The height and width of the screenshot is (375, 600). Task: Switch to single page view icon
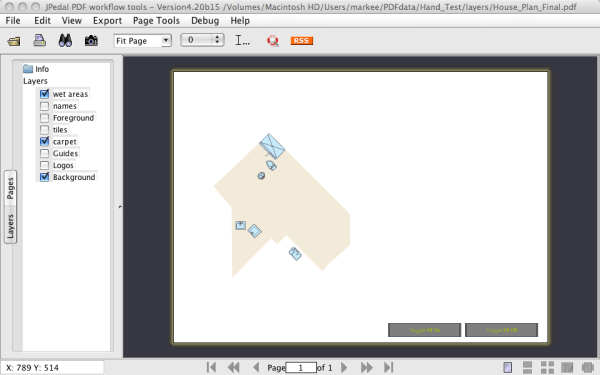pos(507,367)
